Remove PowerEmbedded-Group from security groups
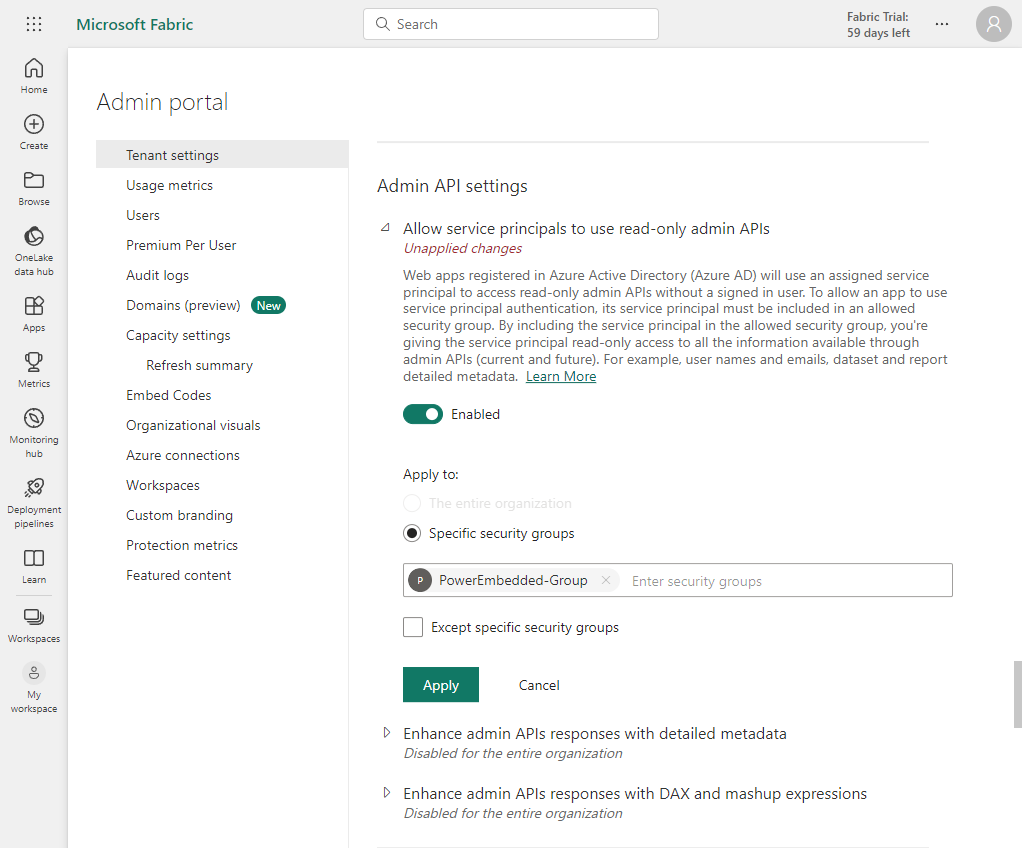The width and height of the screenshot is (1022, 848). pyautogui.click(x=606, y=581)
